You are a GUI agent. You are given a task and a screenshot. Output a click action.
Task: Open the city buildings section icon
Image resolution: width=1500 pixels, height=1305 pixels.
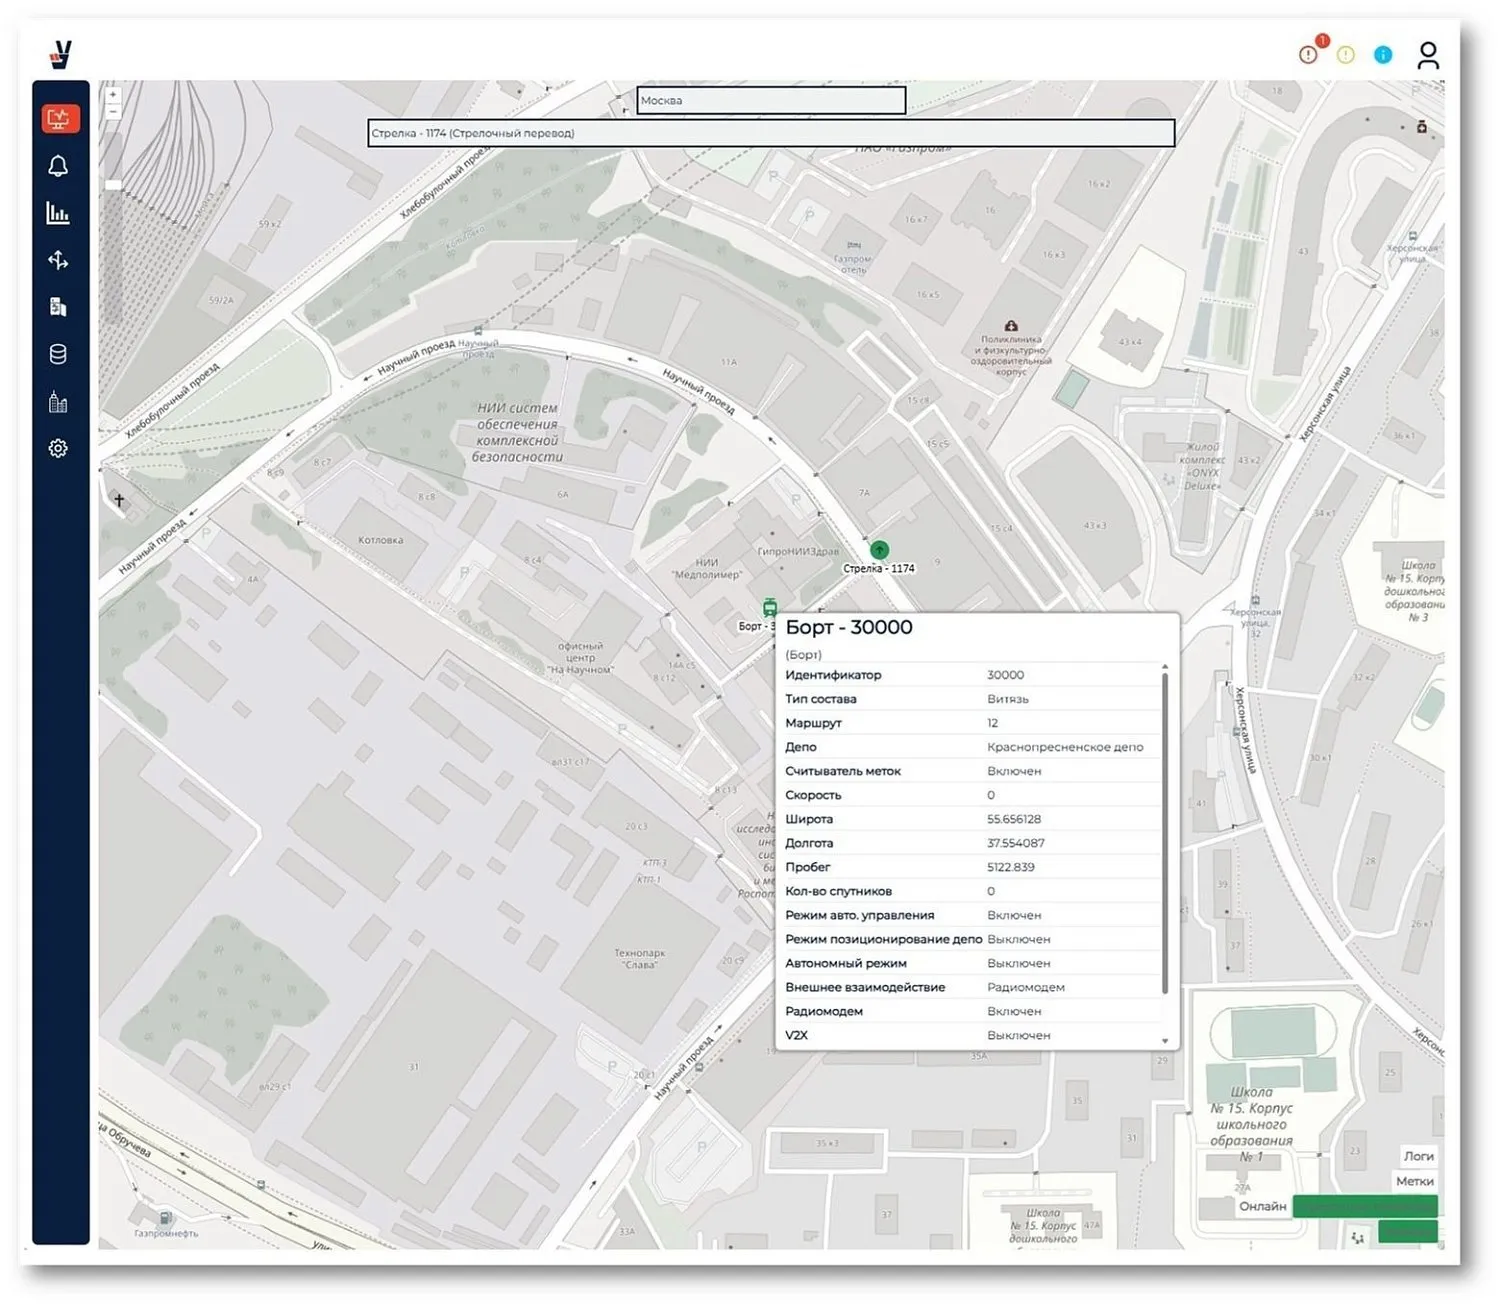tap(58, 402)
